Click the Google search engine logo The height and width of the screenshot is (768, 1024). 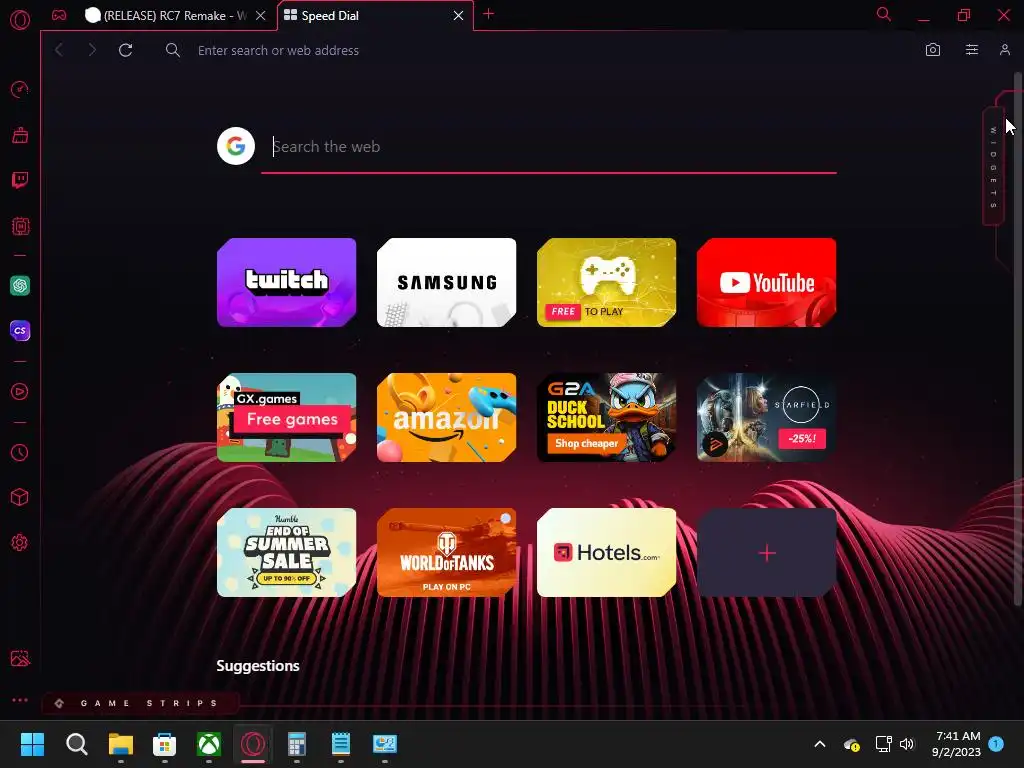click(236, 146)
